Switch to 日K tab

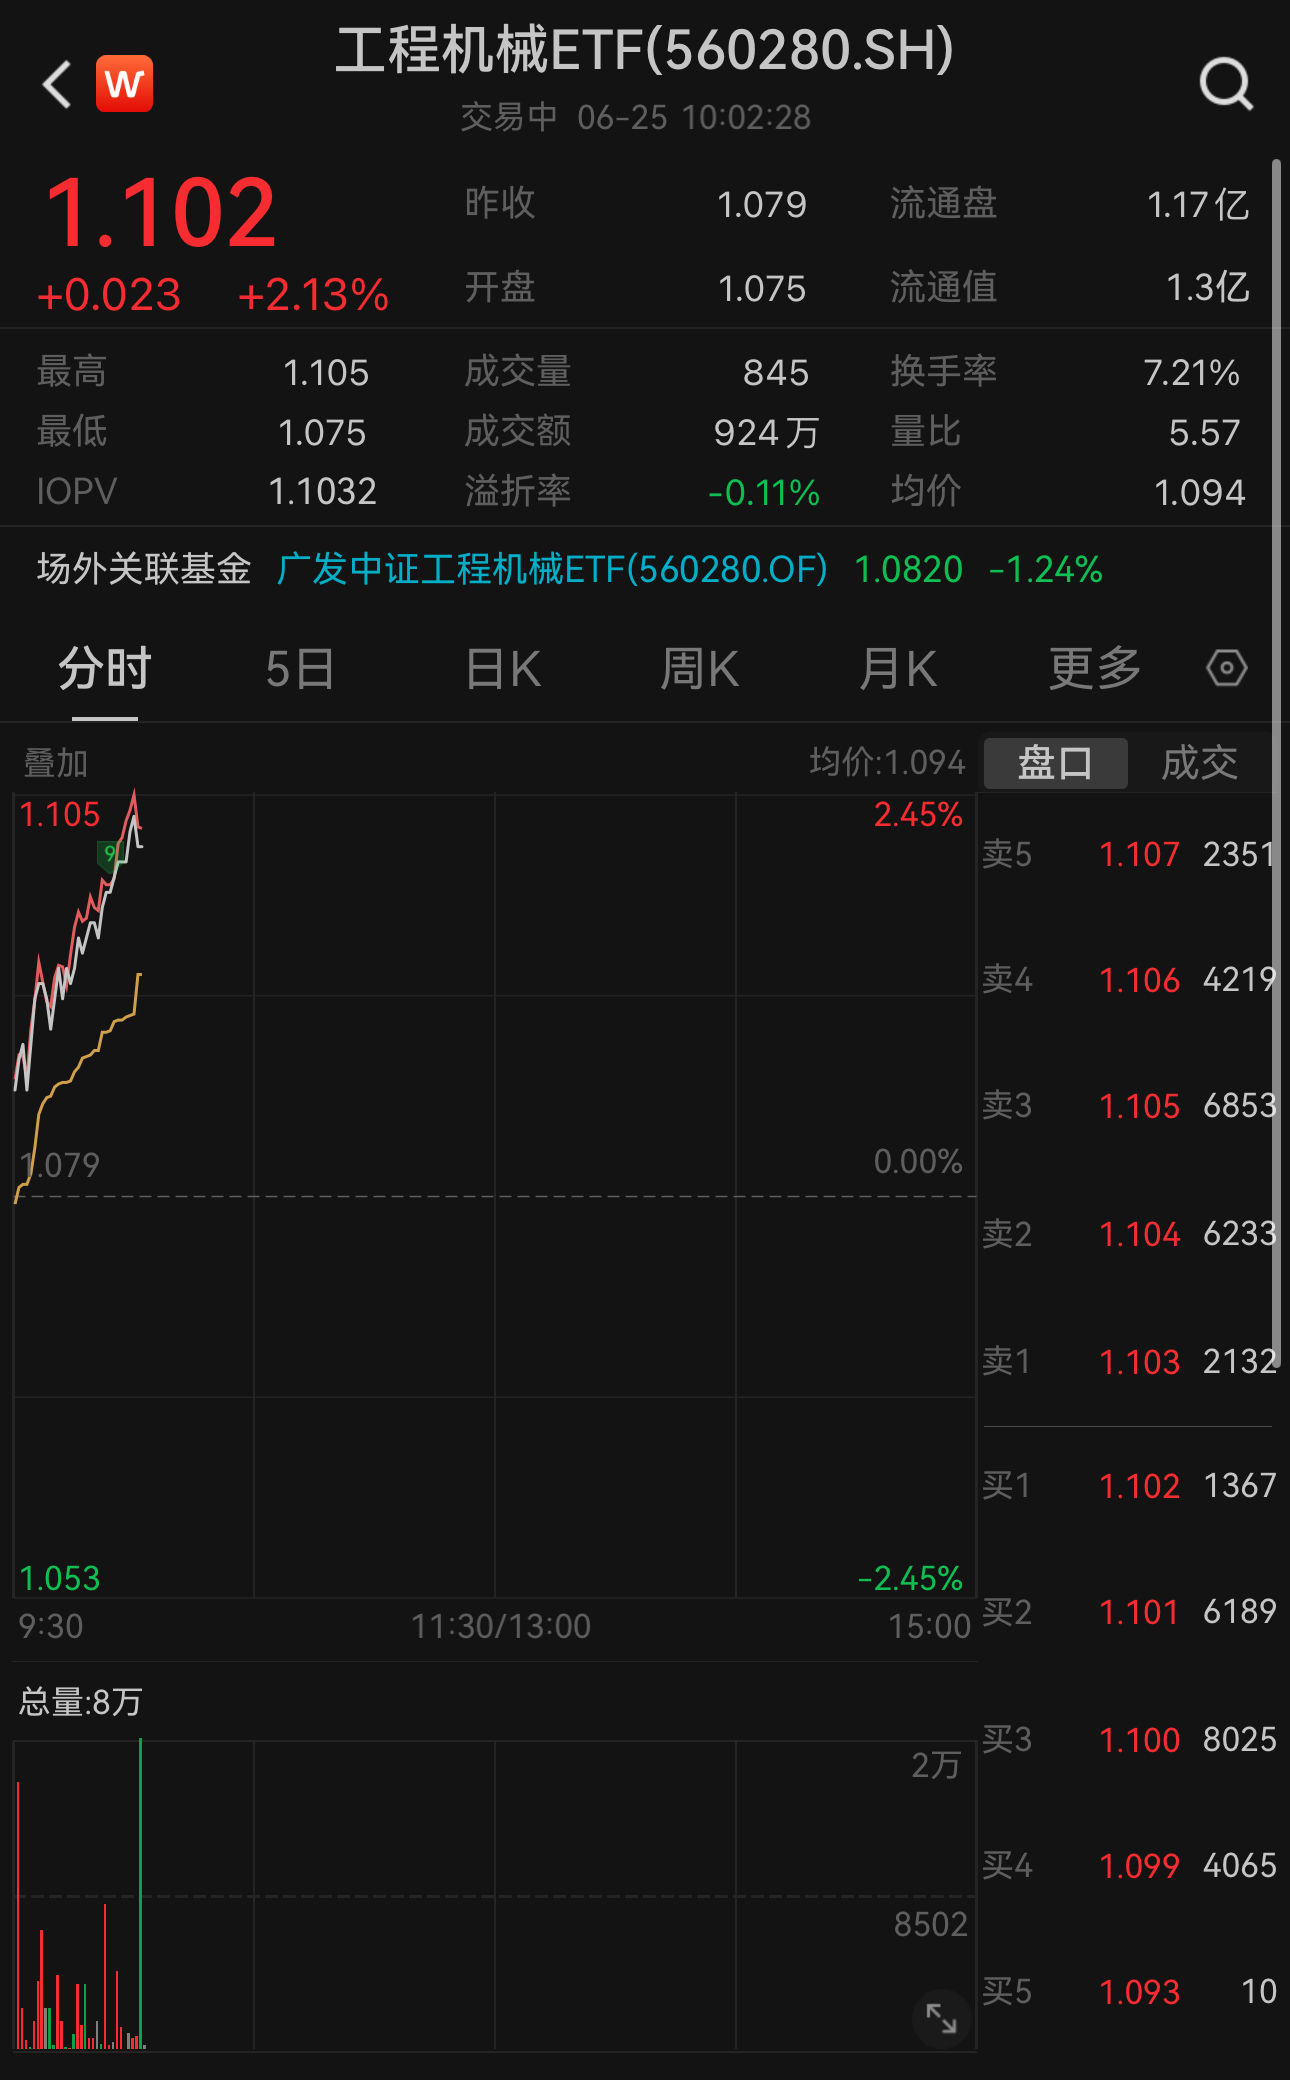(x=503, y=668)
